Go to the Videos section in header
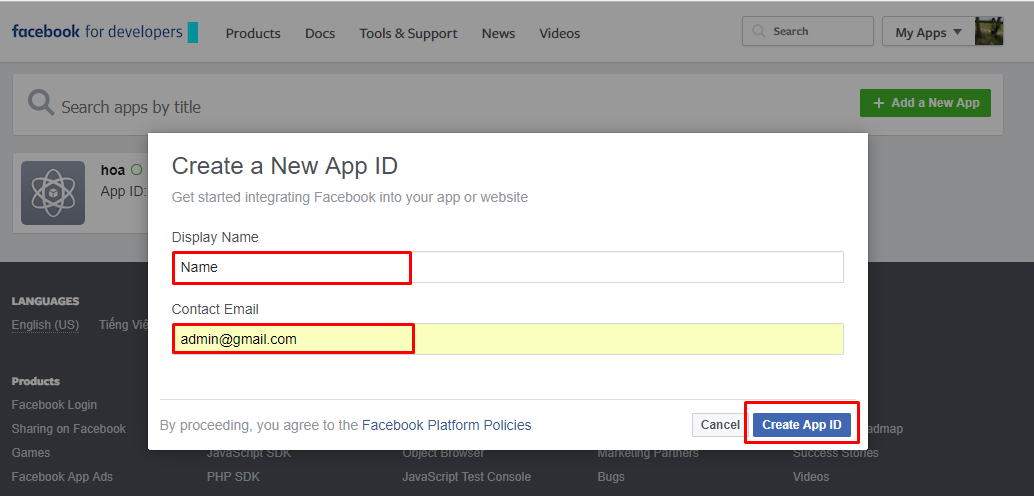Screen dimensions: 1034x496 [x=560, y=33]
